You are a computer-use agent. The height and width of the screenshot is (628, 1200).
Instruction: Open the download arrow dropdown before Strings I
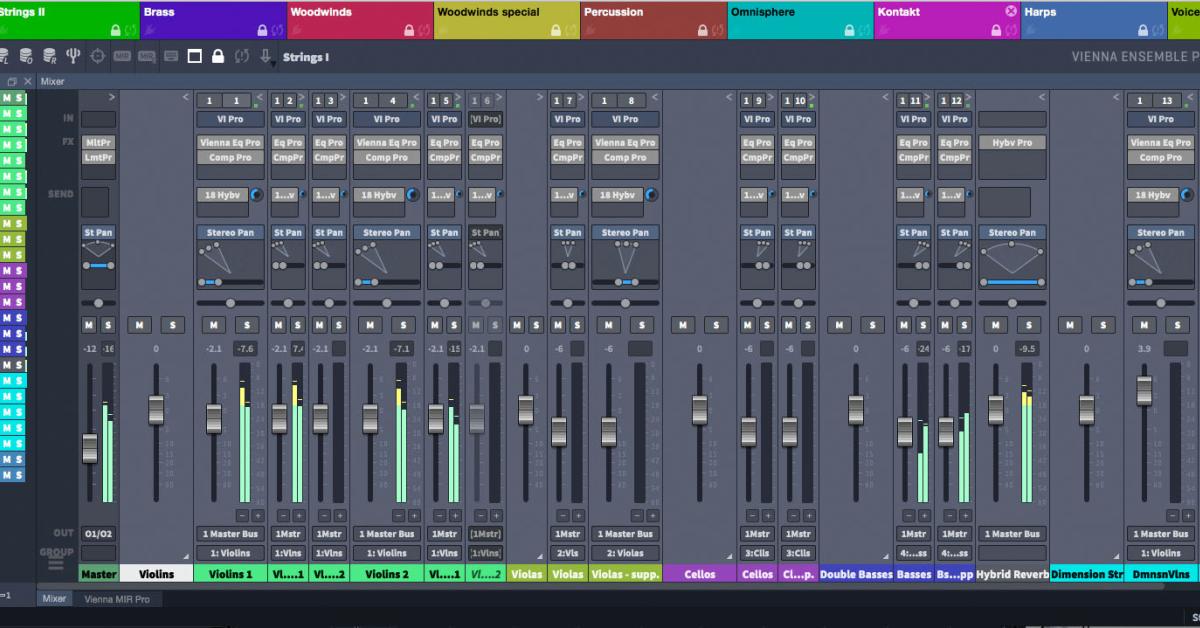coord(266,57)
